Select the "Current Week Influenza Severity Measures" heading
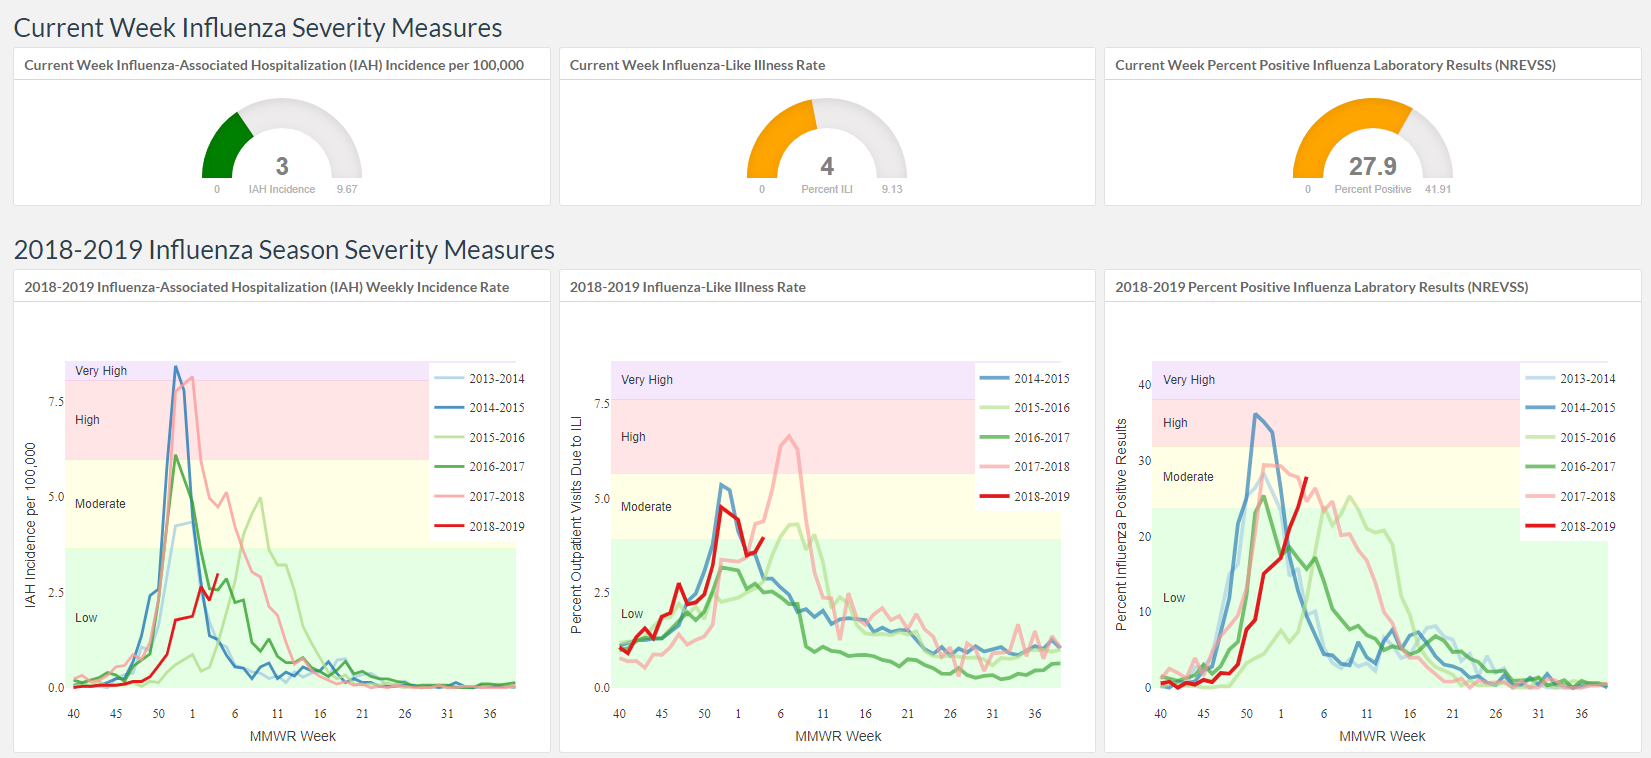This screenshot has height=758, width=1651. (x=258, y=28)
